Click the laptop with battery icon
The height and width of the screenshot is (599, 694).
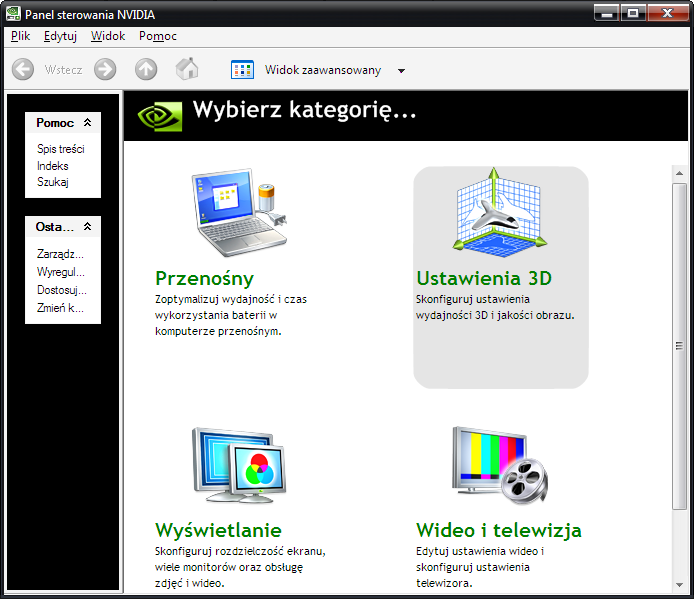pos(239,212)
